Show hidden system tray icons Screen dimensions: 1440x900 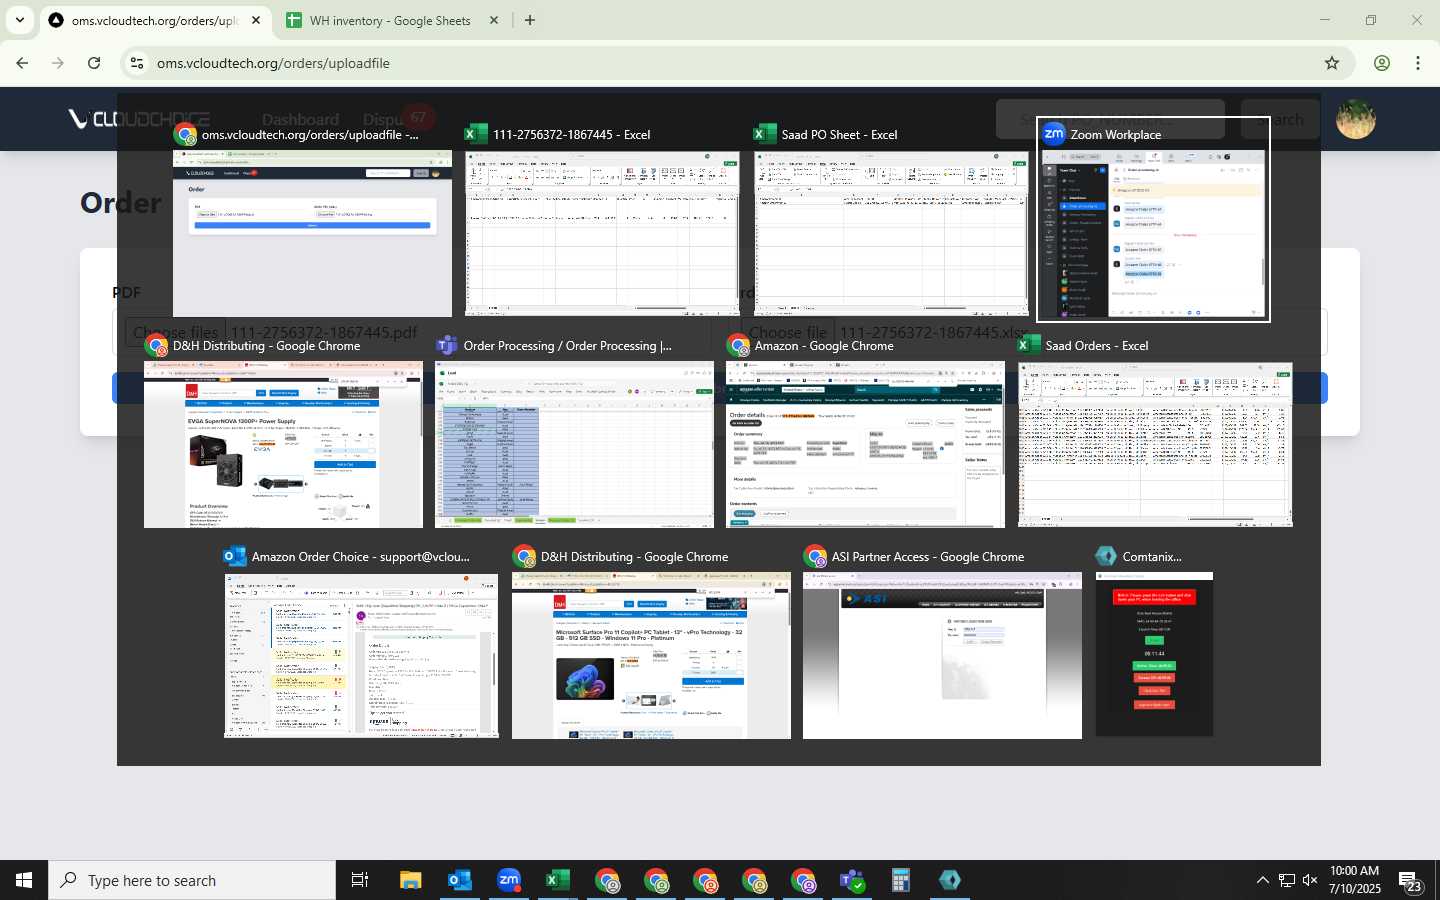[1262, 880]
